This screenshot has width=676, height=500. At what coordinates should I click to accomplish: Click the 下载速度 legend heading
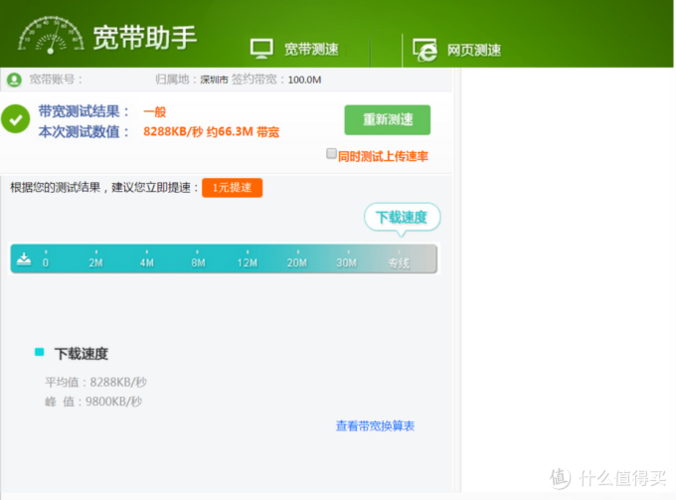(81, 353)
